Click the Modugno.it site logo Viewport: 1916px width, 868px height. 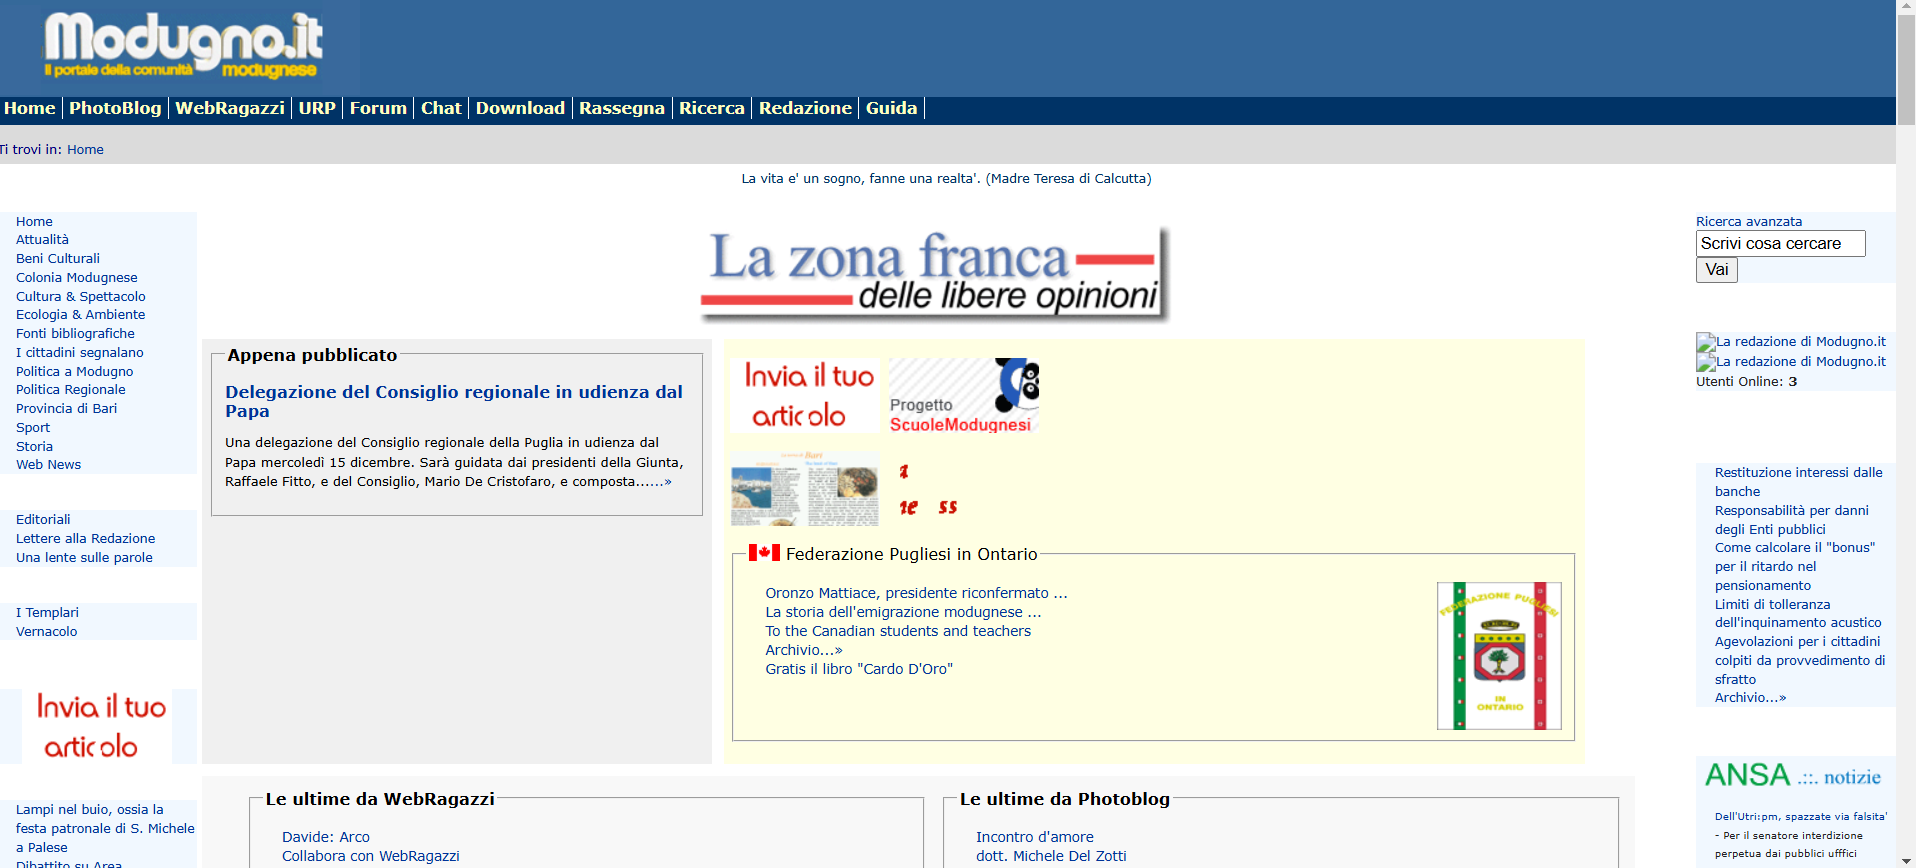(x=181, y=46)
